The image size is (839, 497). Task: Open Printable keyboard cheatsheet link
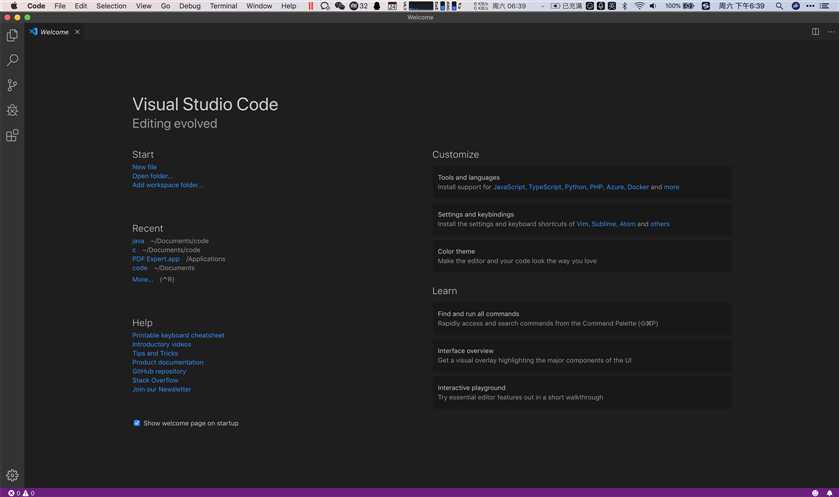[x=178, y=335]
